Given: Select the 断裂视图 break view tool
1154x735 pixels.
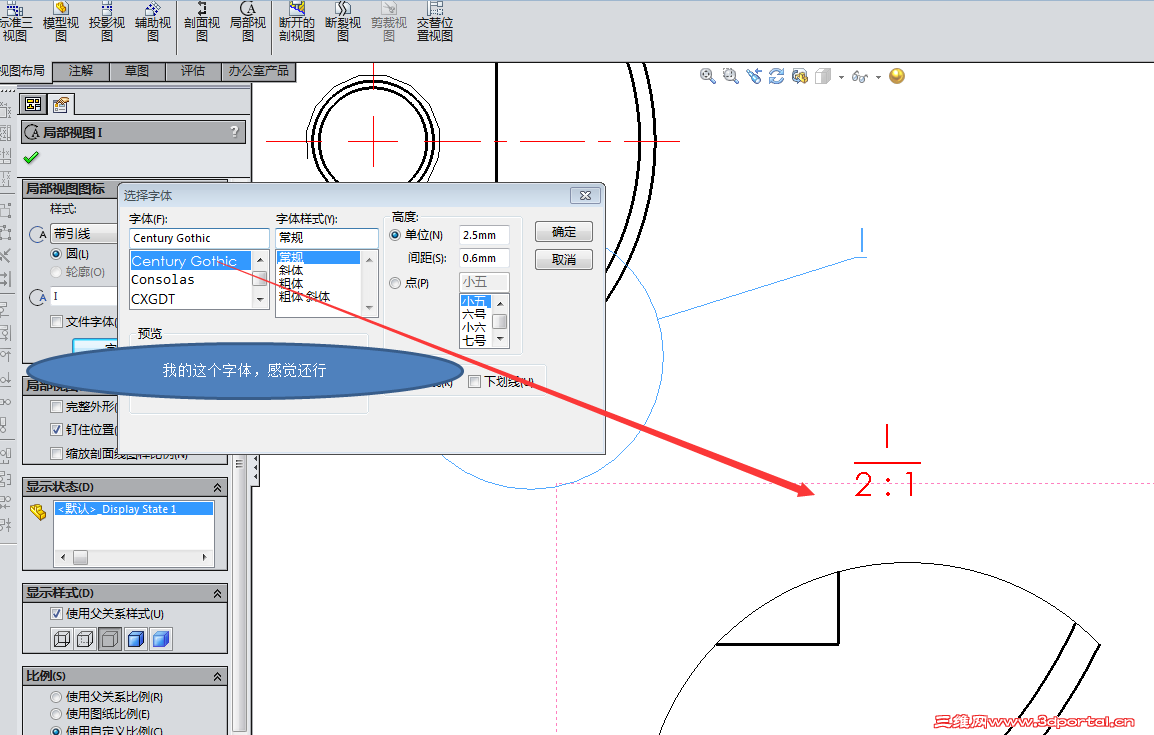Looking at the screenshot, I should coord(343,22).
